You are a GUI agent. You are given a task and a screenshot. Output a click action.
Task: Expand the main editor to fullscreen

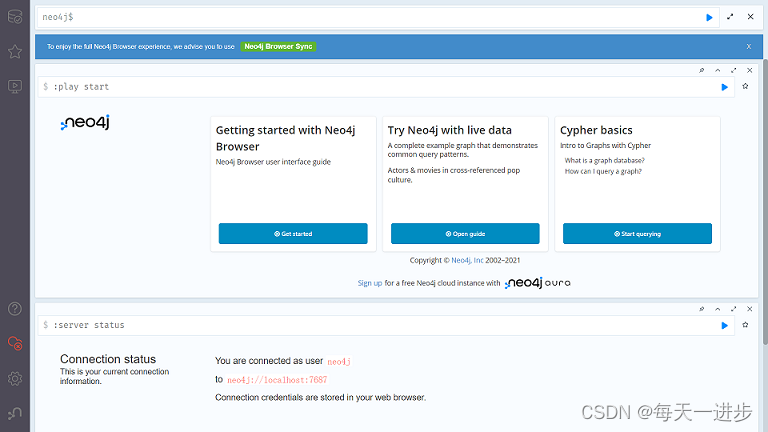[x=730, y=17]
